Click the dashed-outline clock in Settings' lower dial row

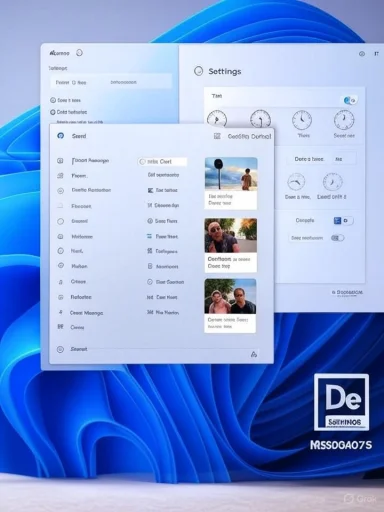(x=332, y=182)
